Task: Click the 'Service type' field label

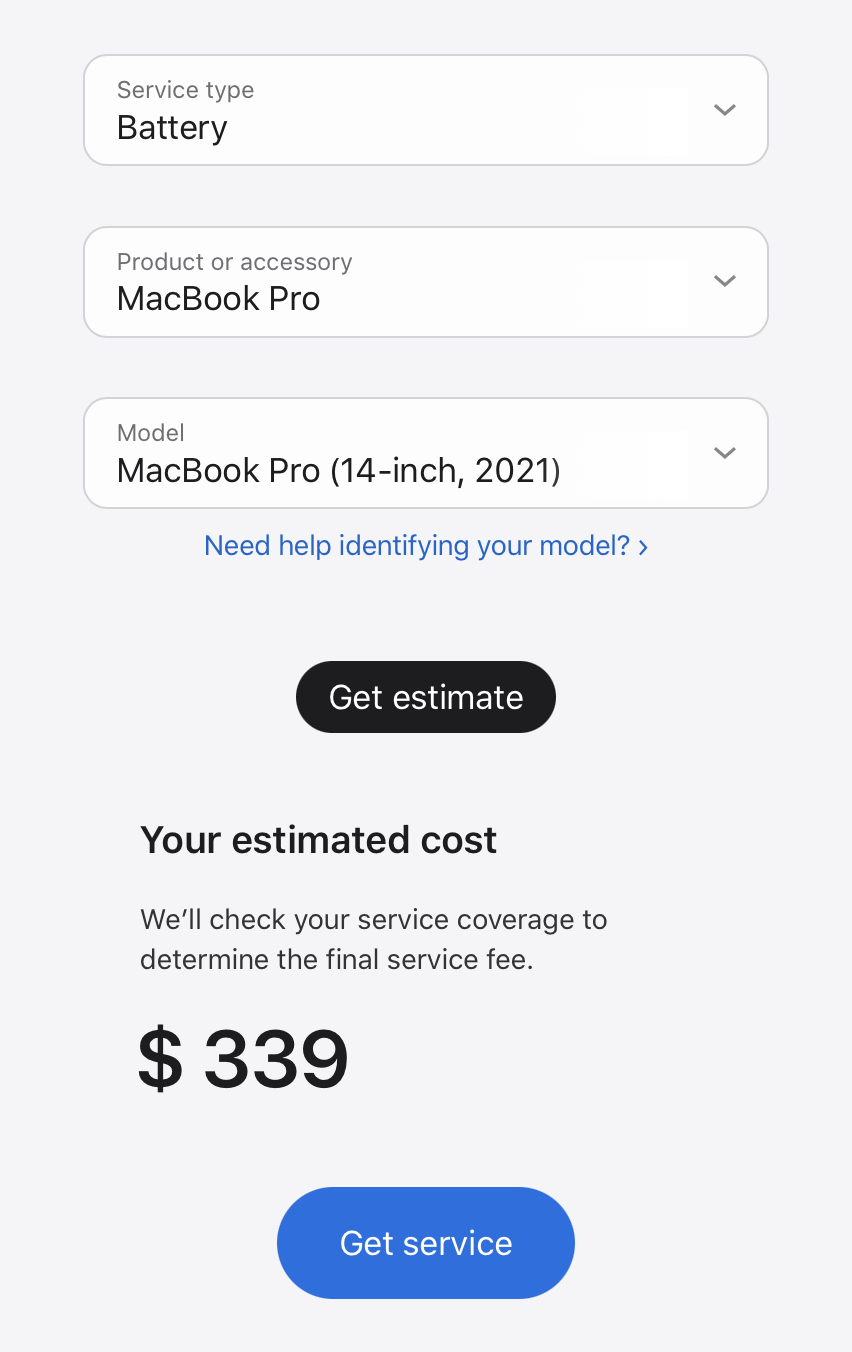Action: (x=185, y=90)
